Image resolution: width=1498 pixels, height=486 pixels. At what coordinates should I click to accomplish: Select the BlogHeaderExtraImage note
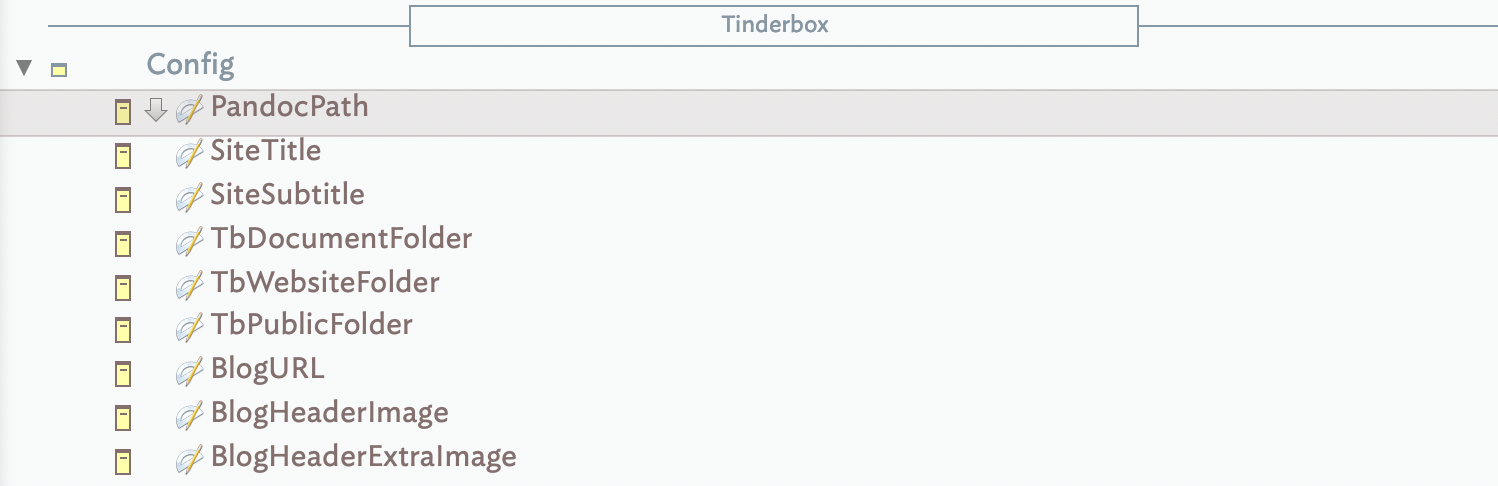pyautogui.click(x=363, y=457)
